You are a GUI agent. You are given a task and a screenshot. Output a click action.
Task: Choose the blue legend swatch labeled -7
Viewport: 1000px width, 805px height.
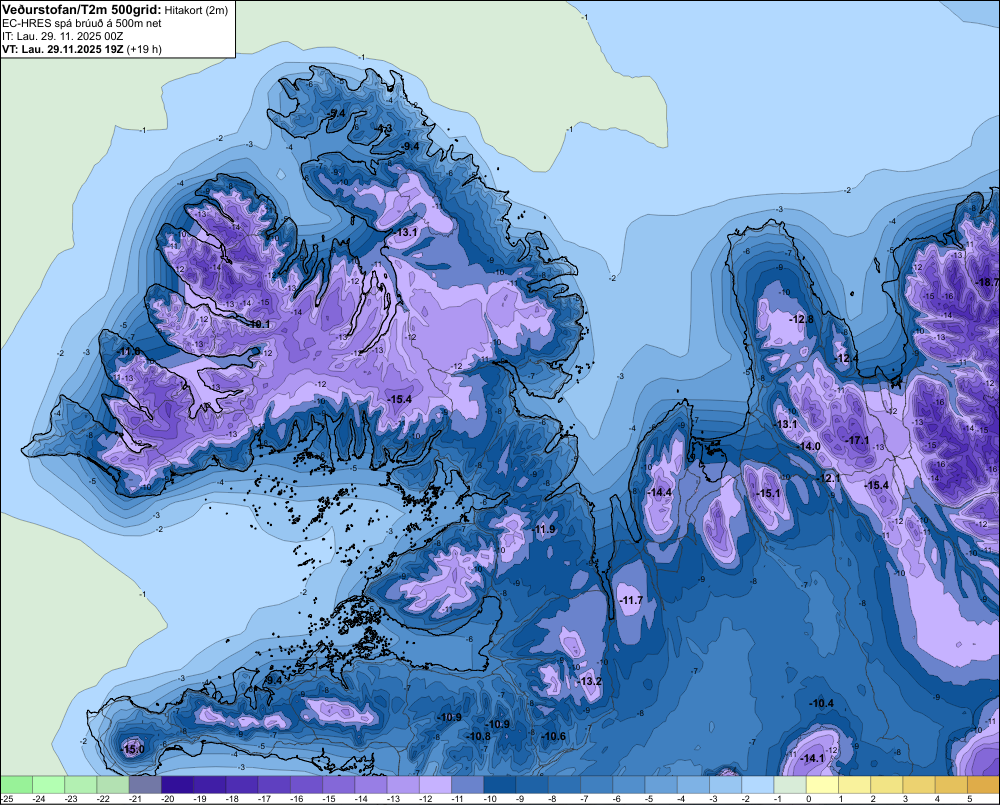[597, 784]
